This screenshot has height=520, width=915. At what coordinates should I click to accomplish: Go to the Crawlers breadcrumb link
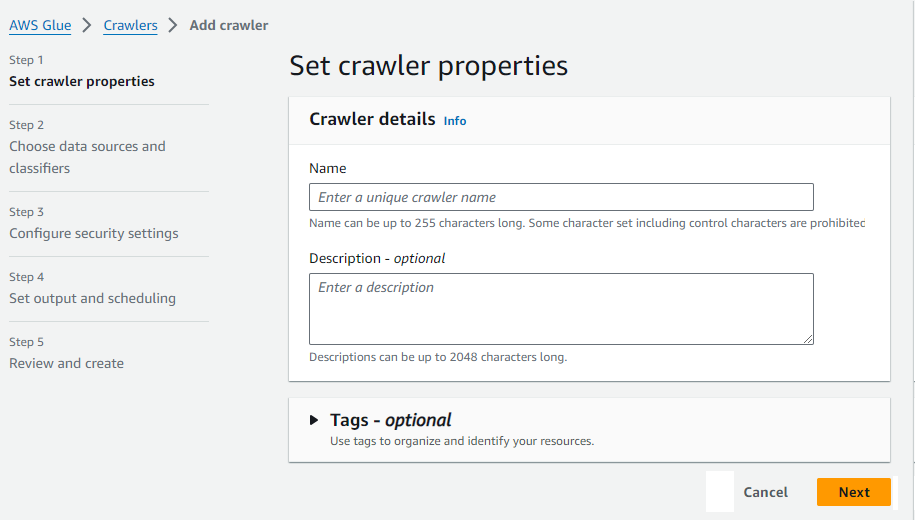pos(130,25)
